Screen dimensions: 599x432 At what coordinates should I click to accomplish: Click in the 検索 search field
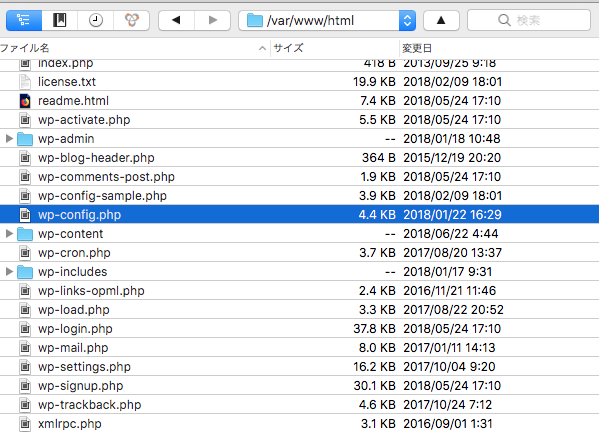529,20
